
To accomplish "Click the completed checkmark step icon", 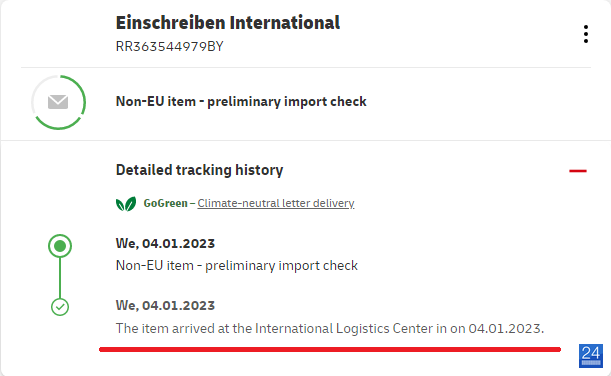I will click(60, 307).
